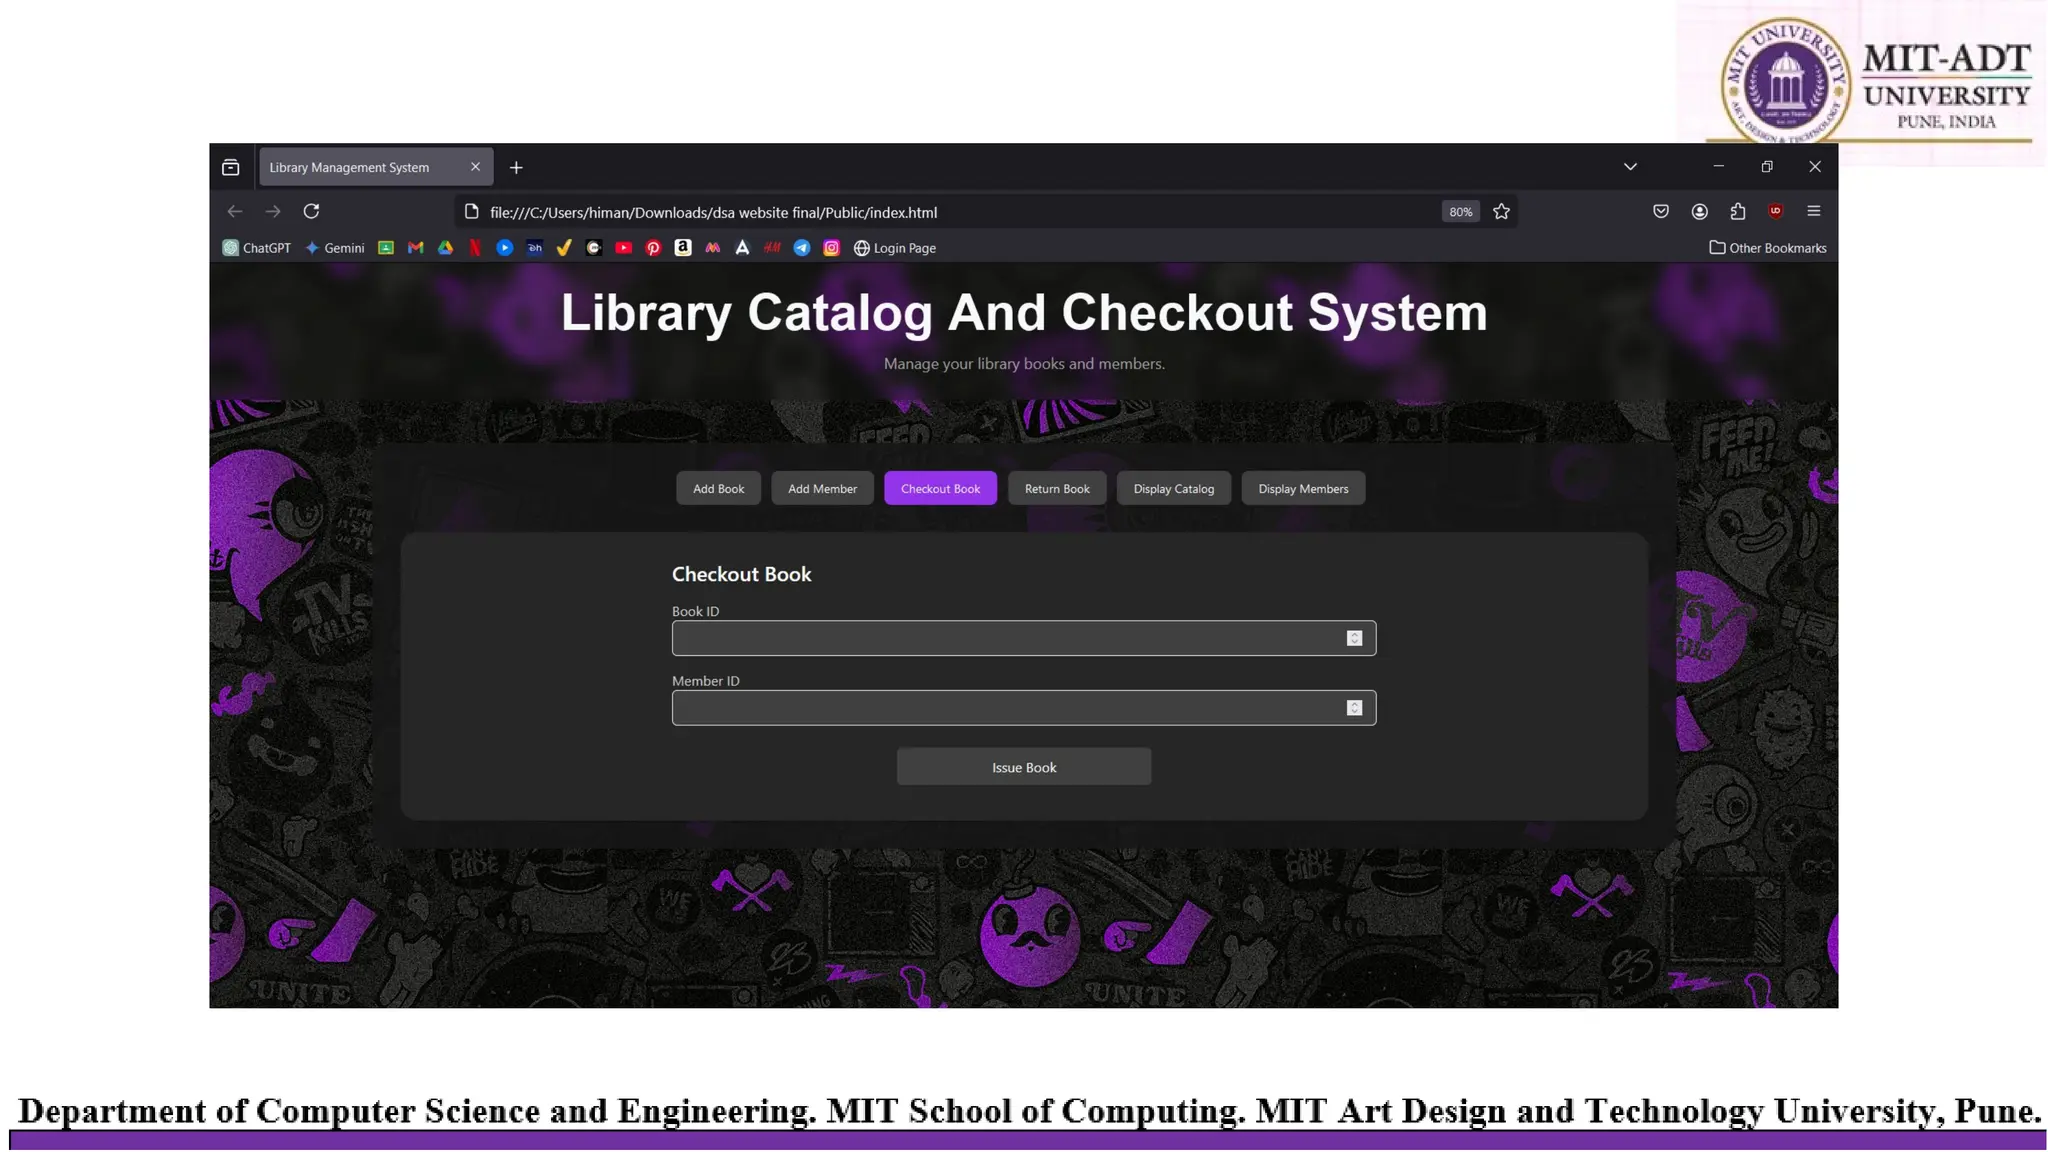
Task: Click inside the Member ID field
Action: [1005, 708]
